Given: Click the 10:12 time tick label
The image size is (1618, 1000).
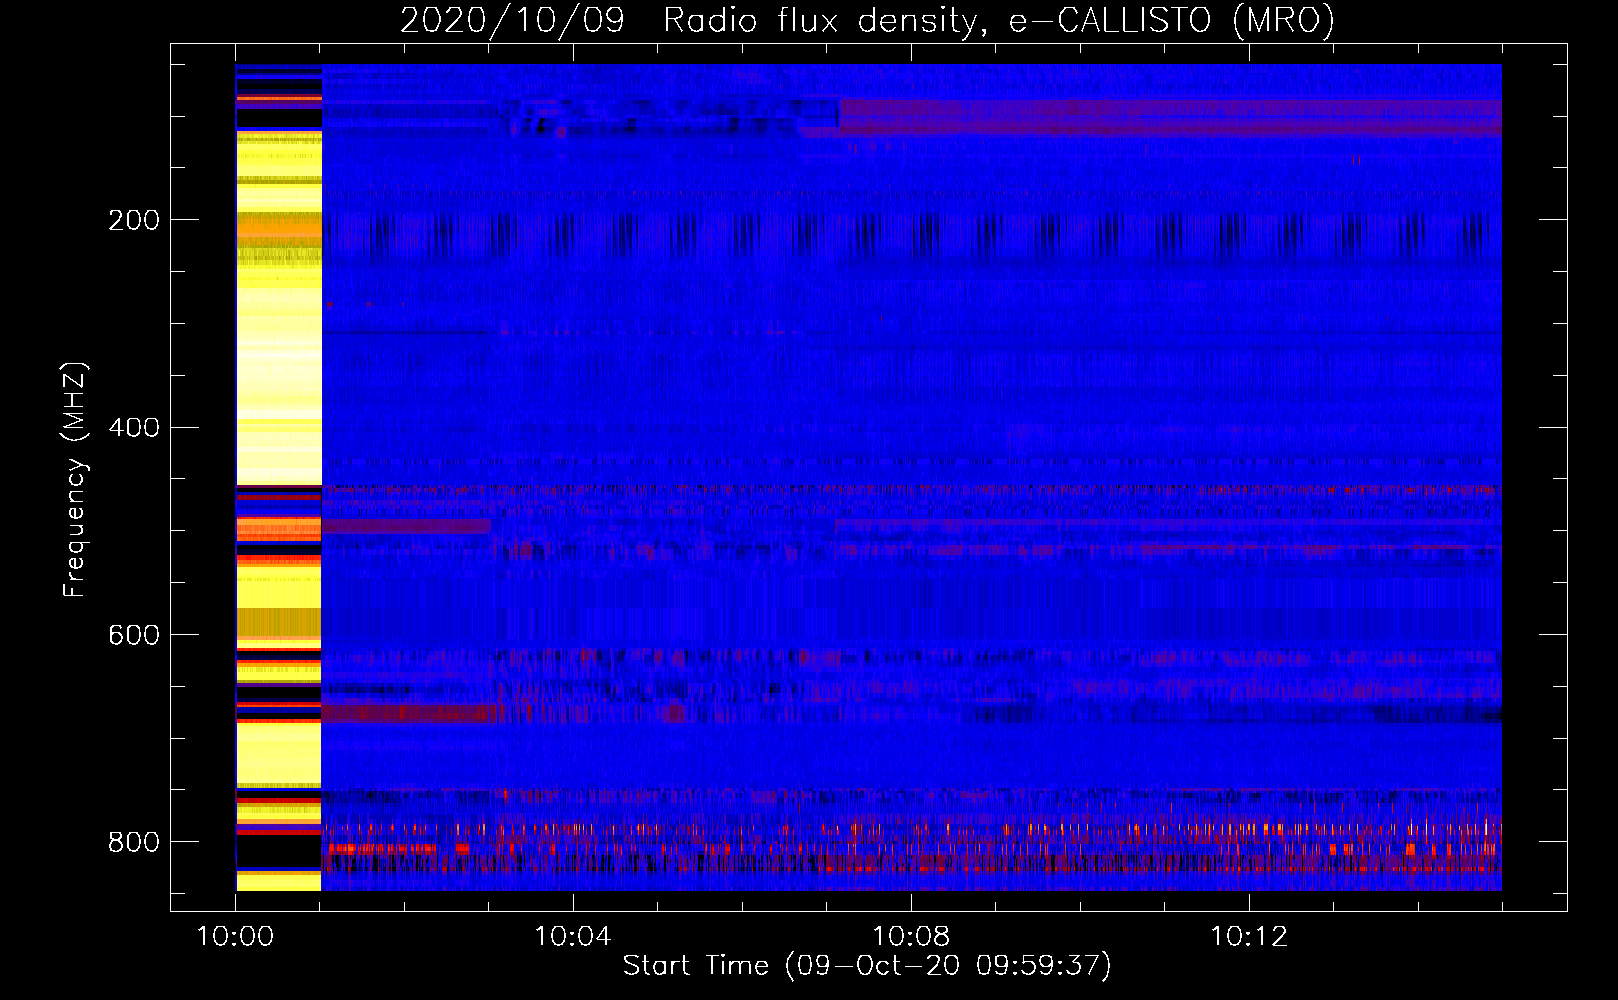Looking at the screenshot, I should click(x=1249, y=936).
